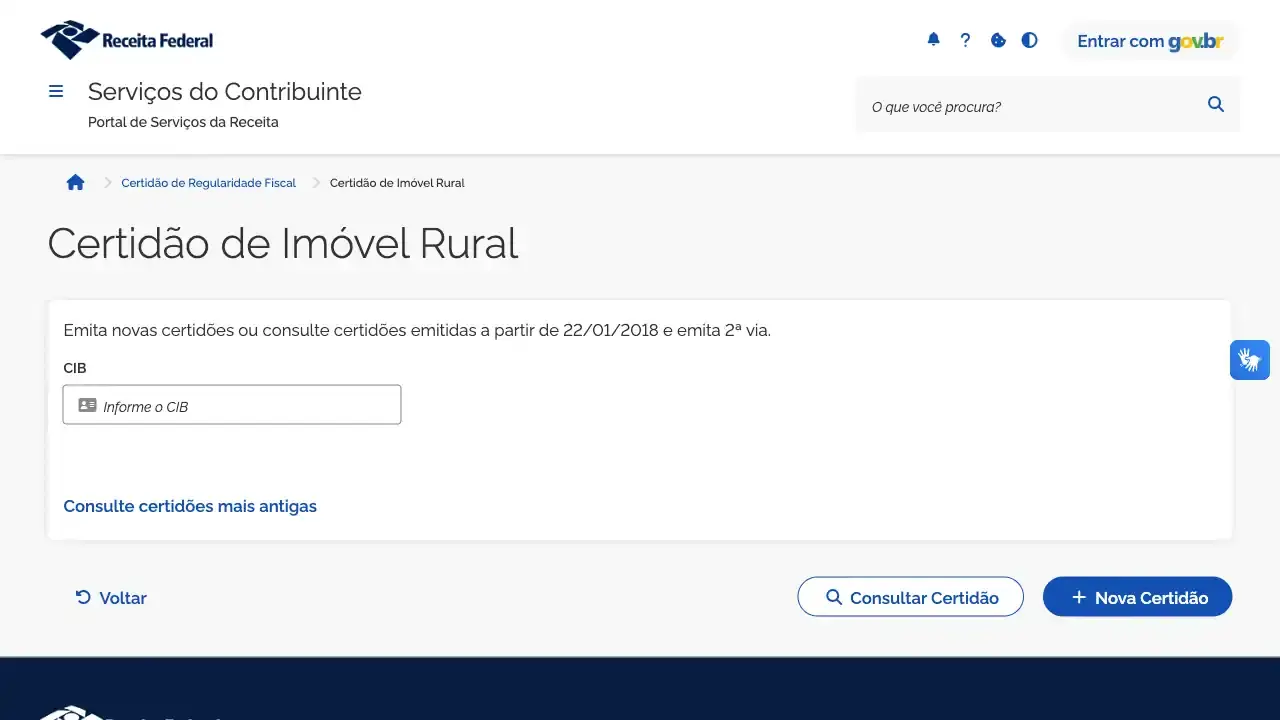This screenshot has height=720, width=1280.
Task: Open cookie preferences icon
Action: 998,40
